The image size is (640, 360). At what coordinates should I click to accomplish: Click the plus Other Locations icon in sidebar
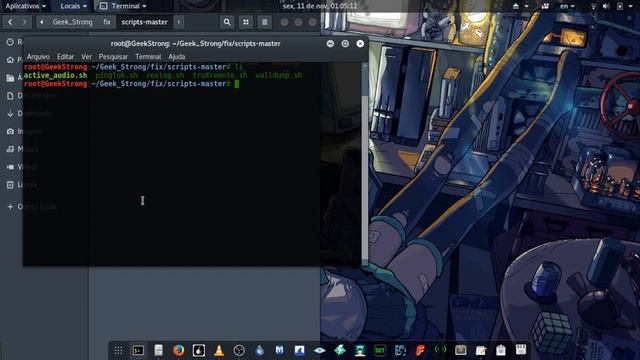click(10, 207)
